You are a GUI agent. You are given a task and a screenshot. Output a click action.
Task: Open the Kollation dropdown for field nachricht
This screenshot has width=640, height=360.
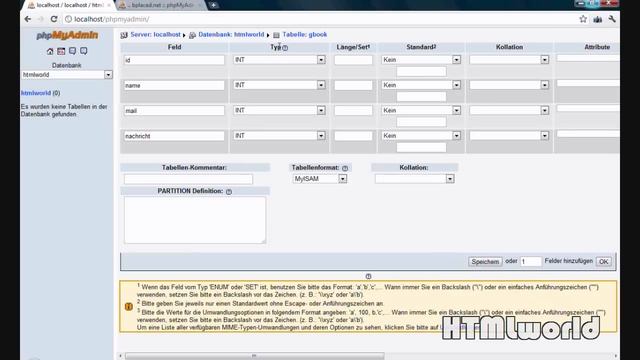509,136
